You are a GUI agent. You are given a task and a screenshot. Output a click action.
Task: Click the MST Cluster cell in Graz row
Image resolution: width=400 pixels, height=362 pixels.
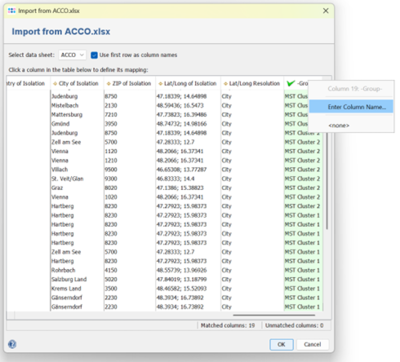(x=302, y=188)
